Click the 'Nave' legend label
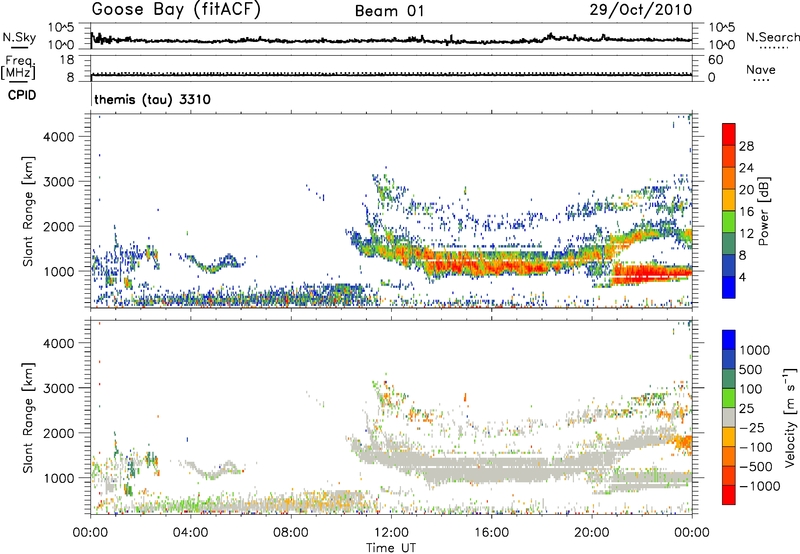The height and width of the screenshot is (554, 800). 761,69
